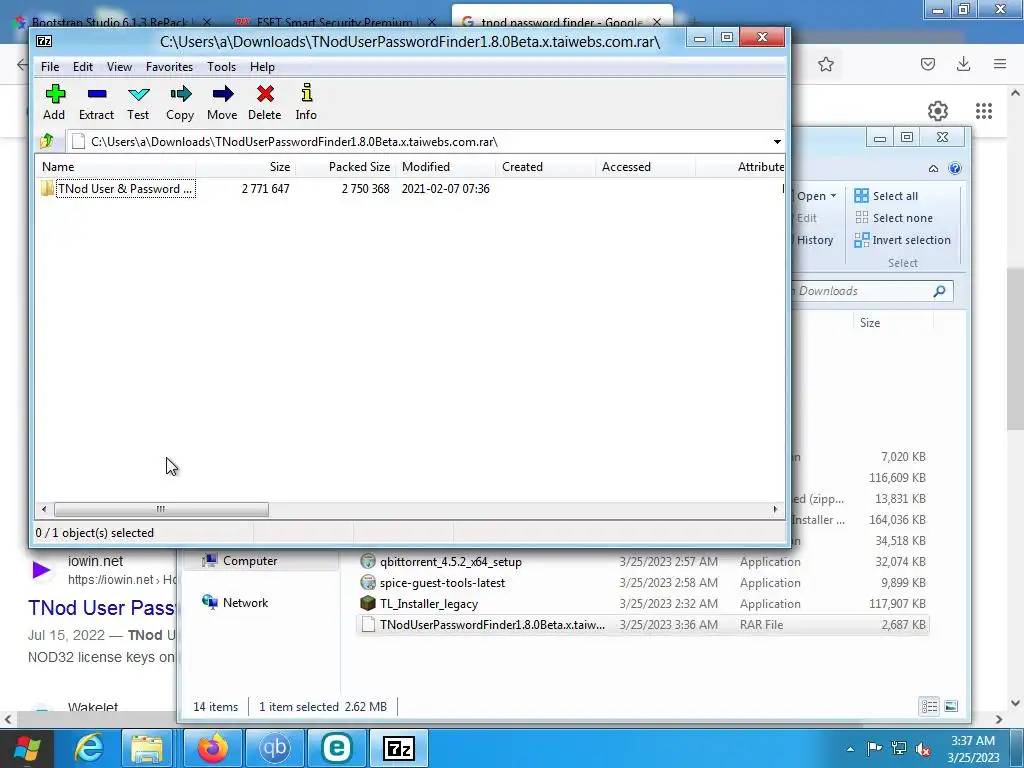Switch to the 7-Zip taskbar button
The height and width of the screenshot is (768, 1024).
pyautogui.click(x=399, y=748)
